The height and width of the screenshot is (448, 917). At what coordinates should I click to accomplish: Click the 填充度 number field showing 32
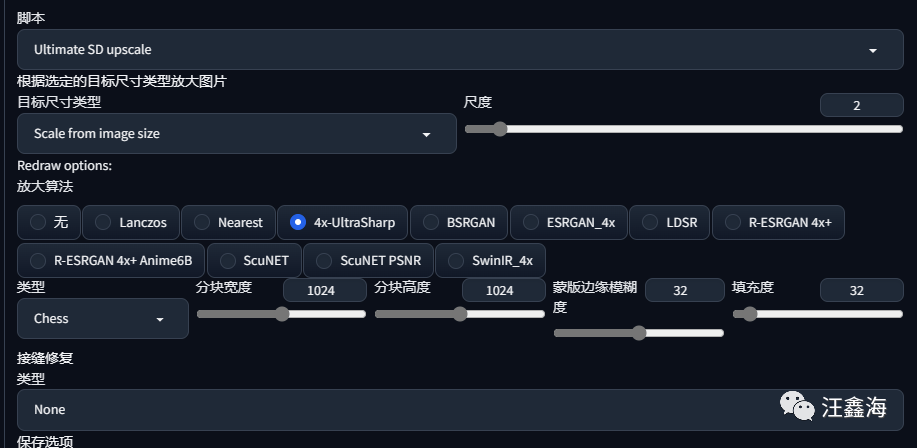click(861, 290)
